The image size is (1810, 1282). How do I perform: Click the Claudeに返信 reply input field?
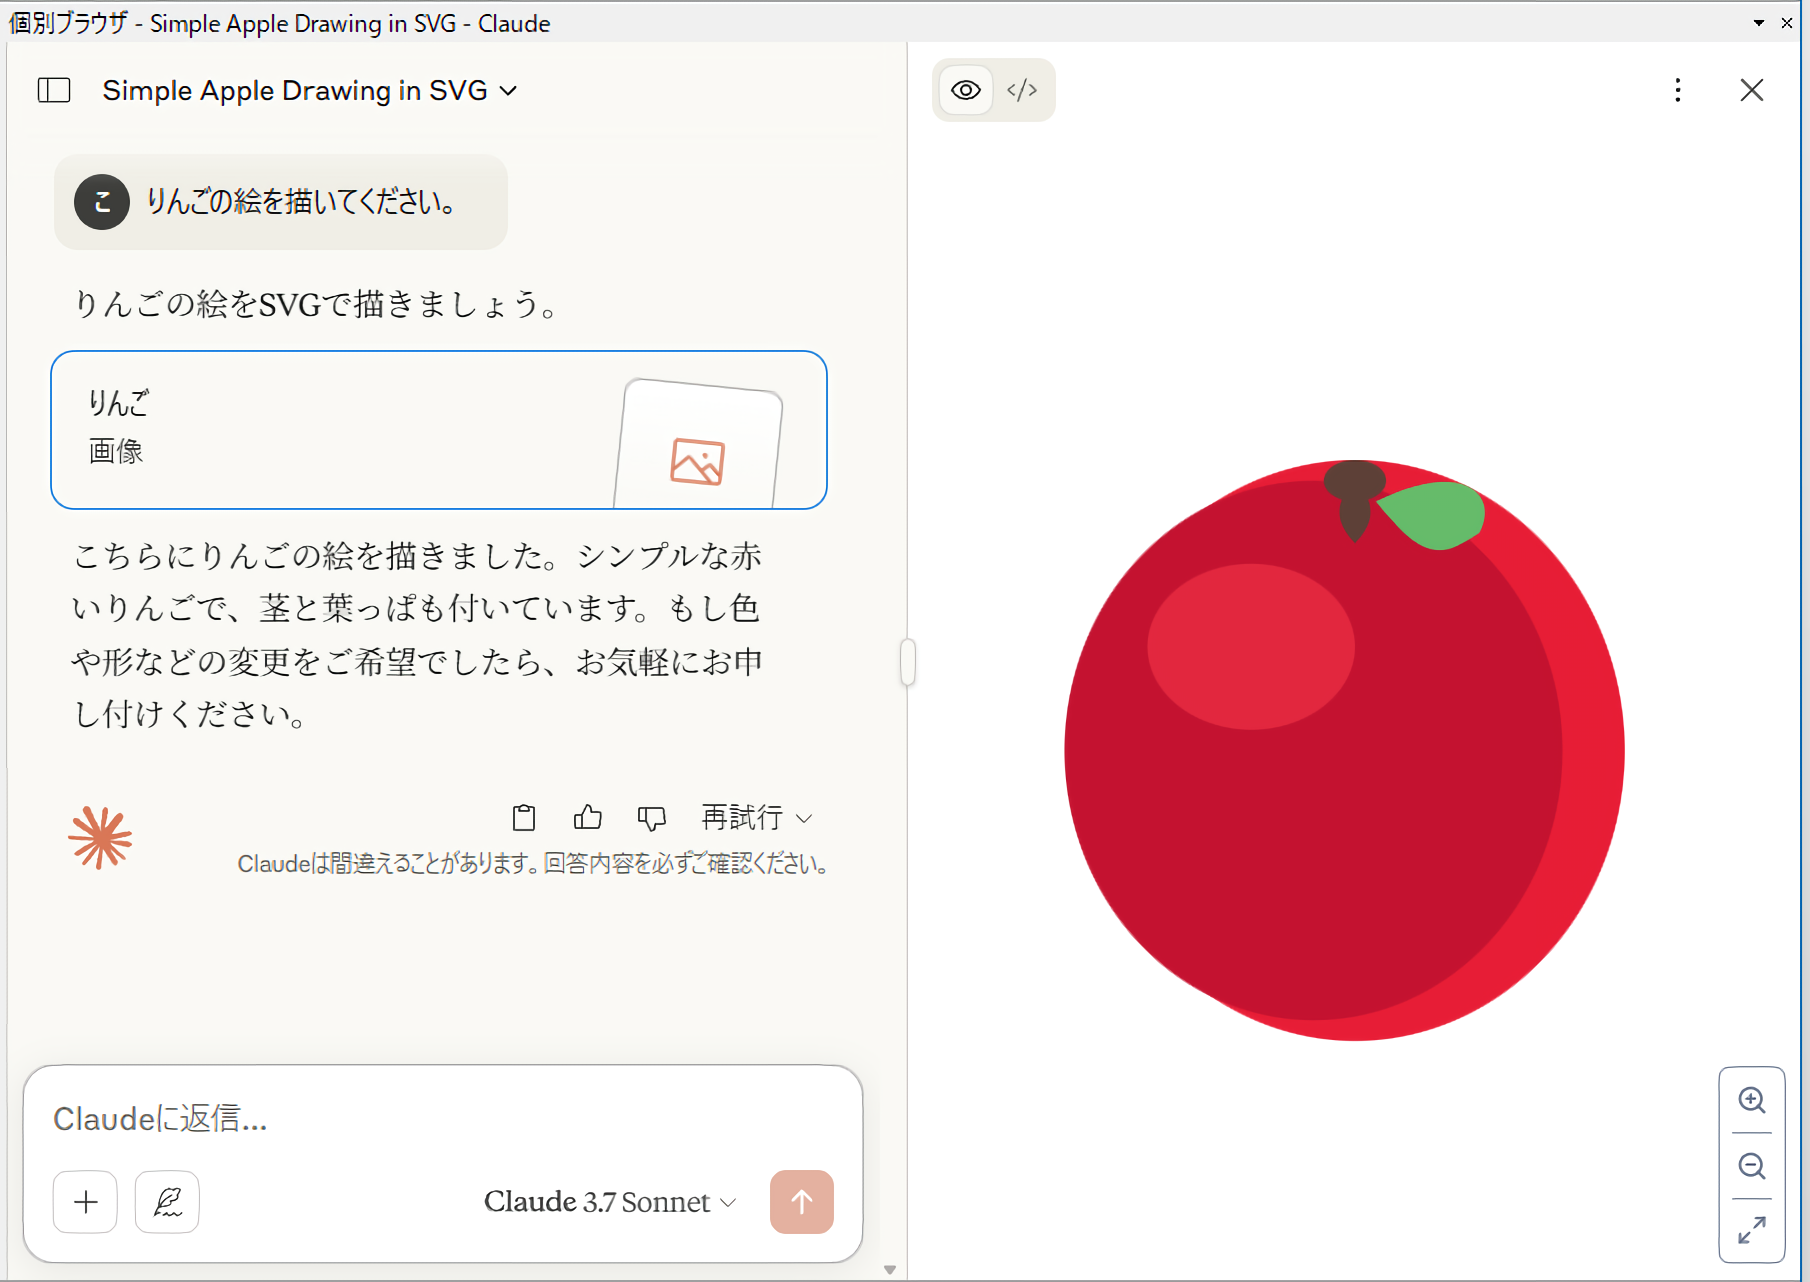(x=440, y=1118)
